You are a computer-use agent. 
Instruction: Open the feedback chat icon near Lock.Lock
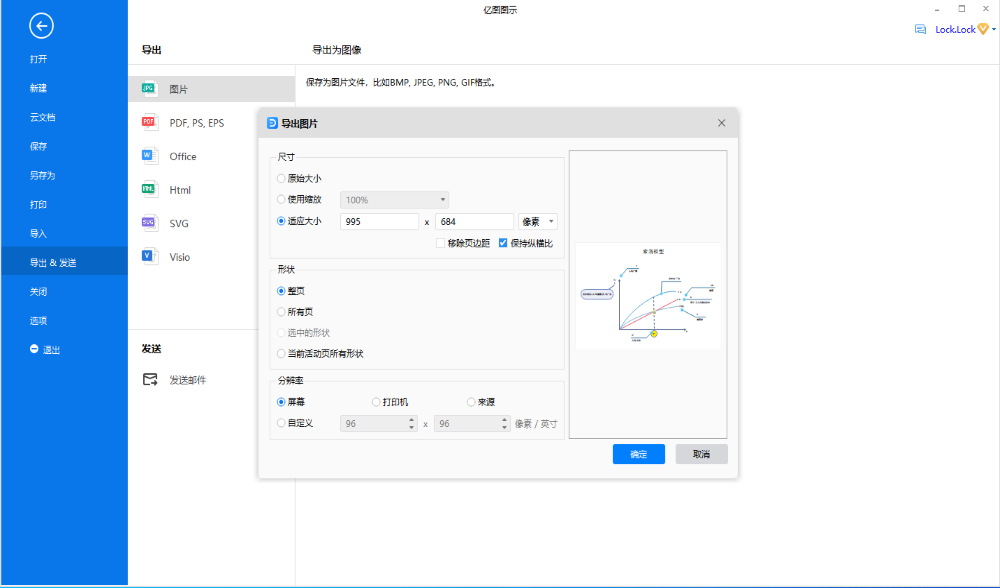coord(920,29)
